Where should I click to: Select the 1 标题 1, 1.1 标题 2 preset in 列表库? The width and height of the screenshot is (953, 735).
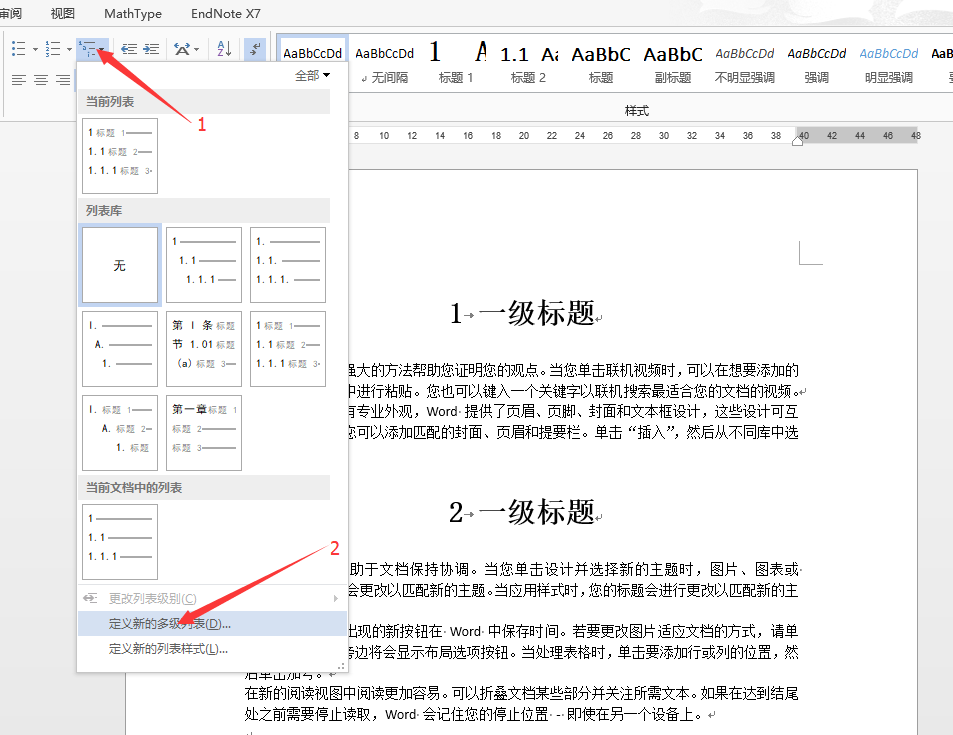(287, 349)
